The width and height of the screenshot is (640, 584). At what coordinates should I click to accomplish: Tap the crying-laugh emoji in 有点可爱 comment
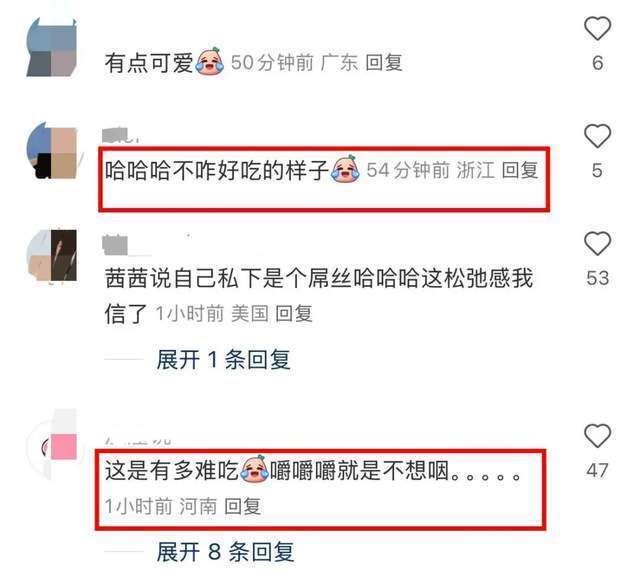210,61
